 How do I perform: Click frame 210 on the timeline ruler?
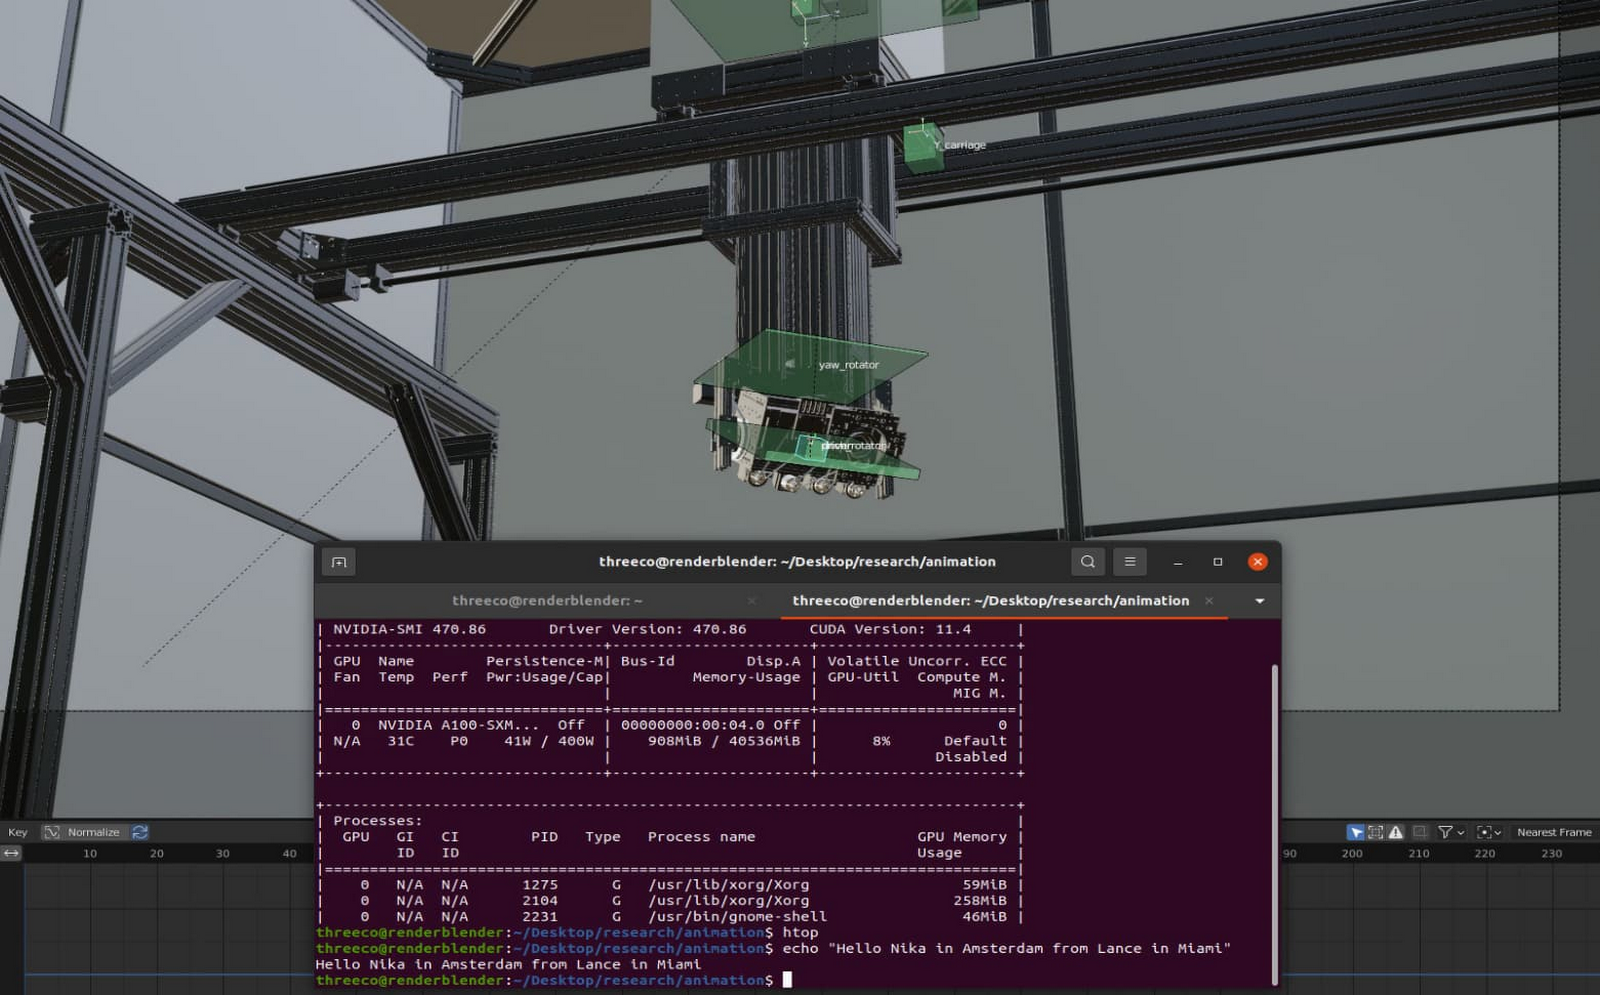point(1418,854)
